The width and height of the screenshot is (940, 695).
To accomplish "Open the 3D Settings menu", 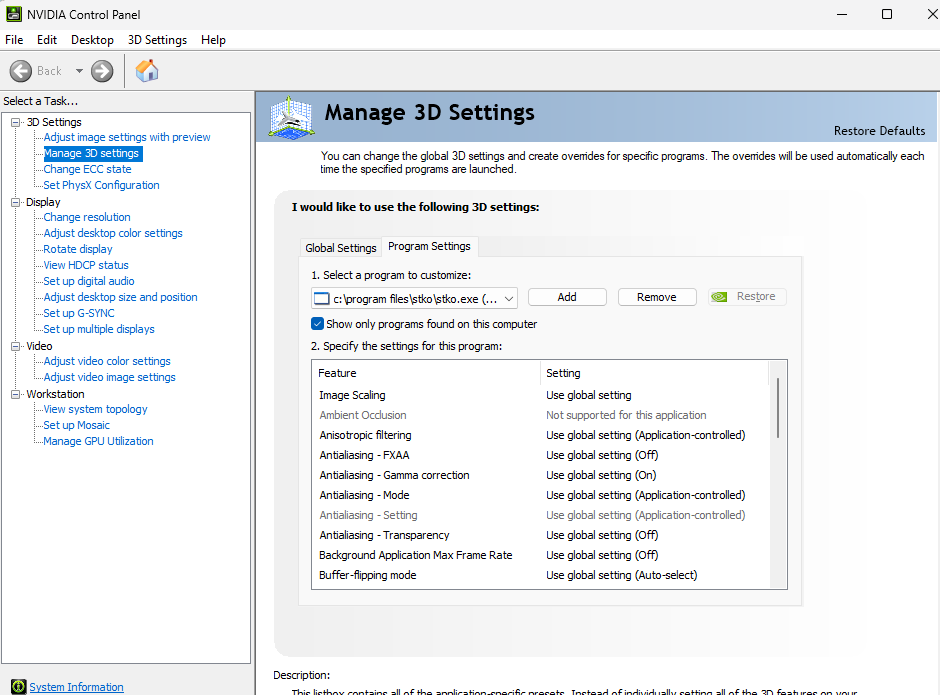I will coord(157,40).
